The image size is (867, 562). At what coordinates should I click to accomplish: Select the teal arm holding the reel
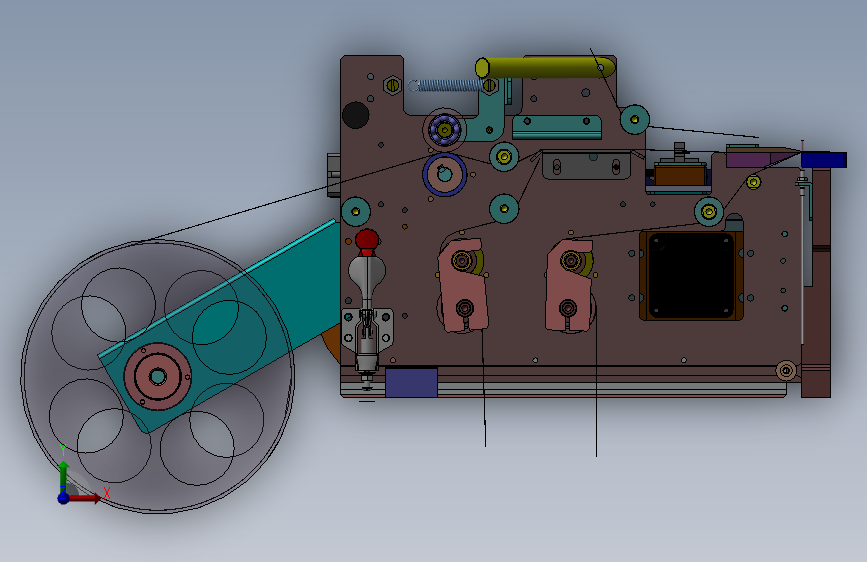click(221, 324)
